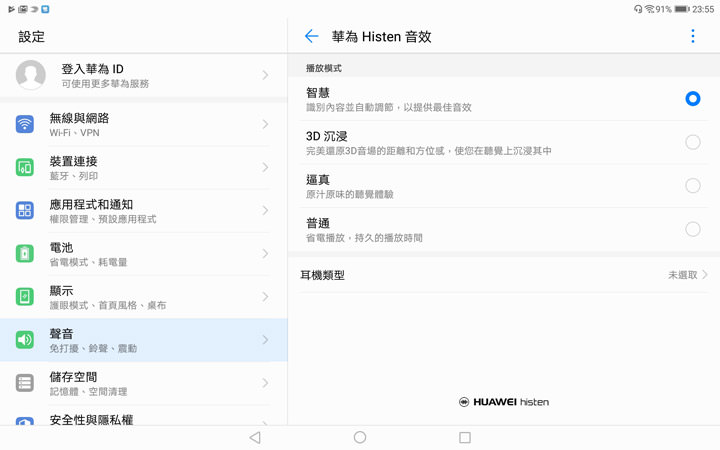Open 聲音 settings
Viewport: 720px width, 450px height.
(x=144, y=340)
